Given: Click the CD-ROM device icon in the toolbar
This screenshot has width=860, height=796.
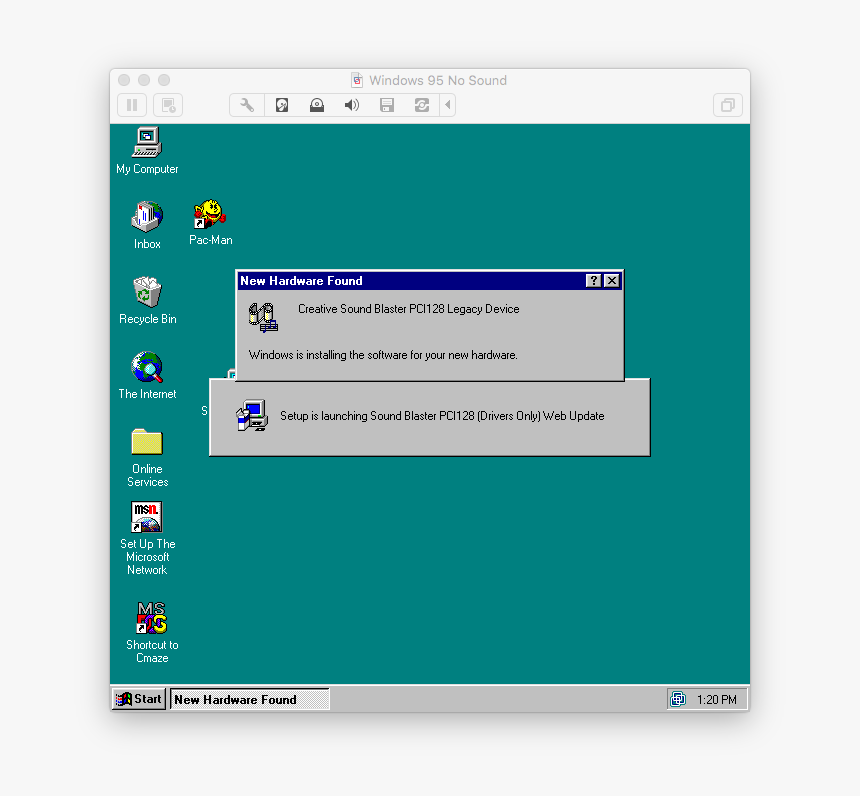Looking at the screenshot, I should tap(316, 104).
